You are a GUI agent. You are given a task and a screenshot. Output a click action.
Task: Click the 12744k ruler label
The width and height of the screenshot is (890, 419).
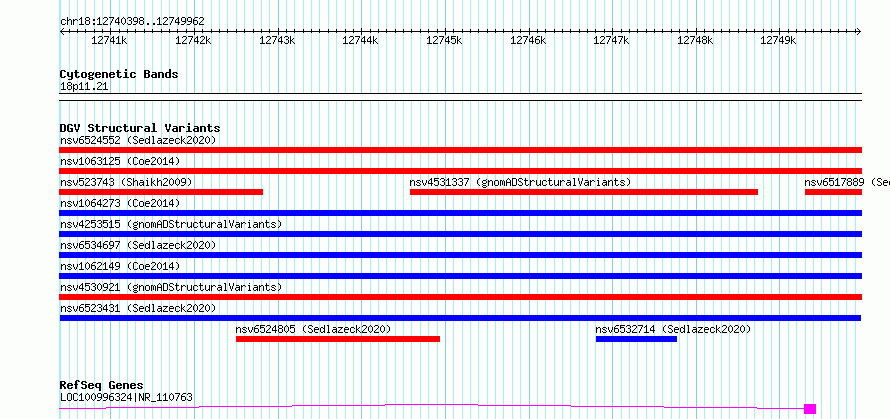360,41
